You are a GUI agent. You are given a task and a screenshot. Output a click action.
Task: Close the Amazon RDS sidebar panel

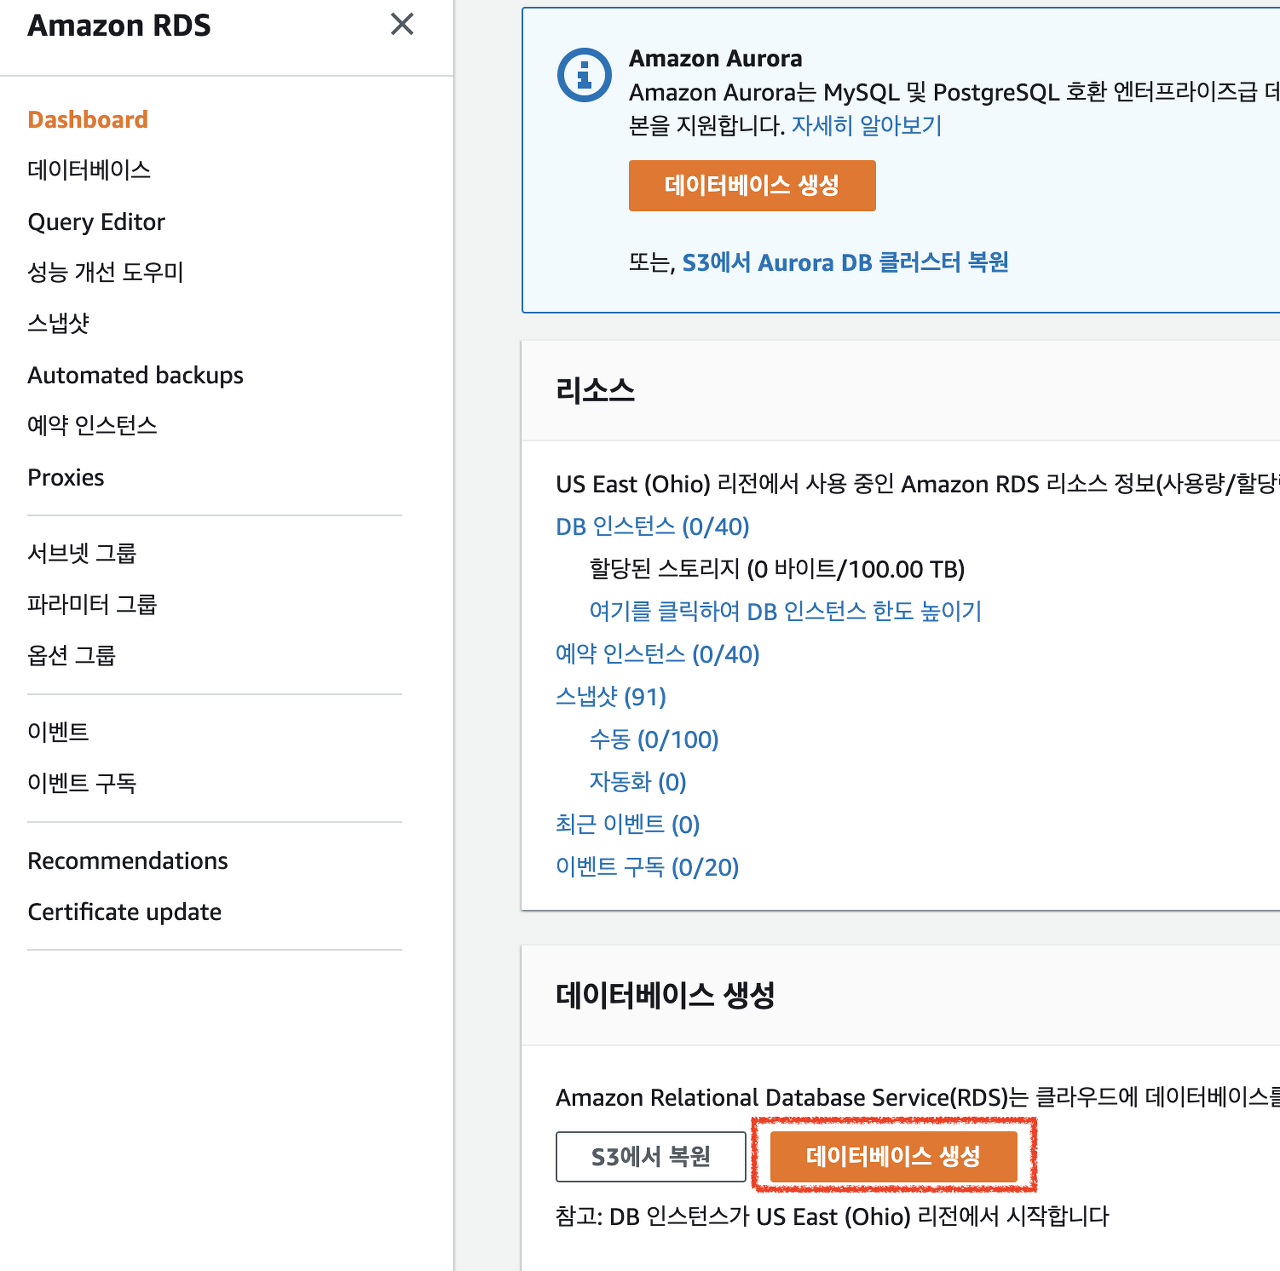point(402,24)
